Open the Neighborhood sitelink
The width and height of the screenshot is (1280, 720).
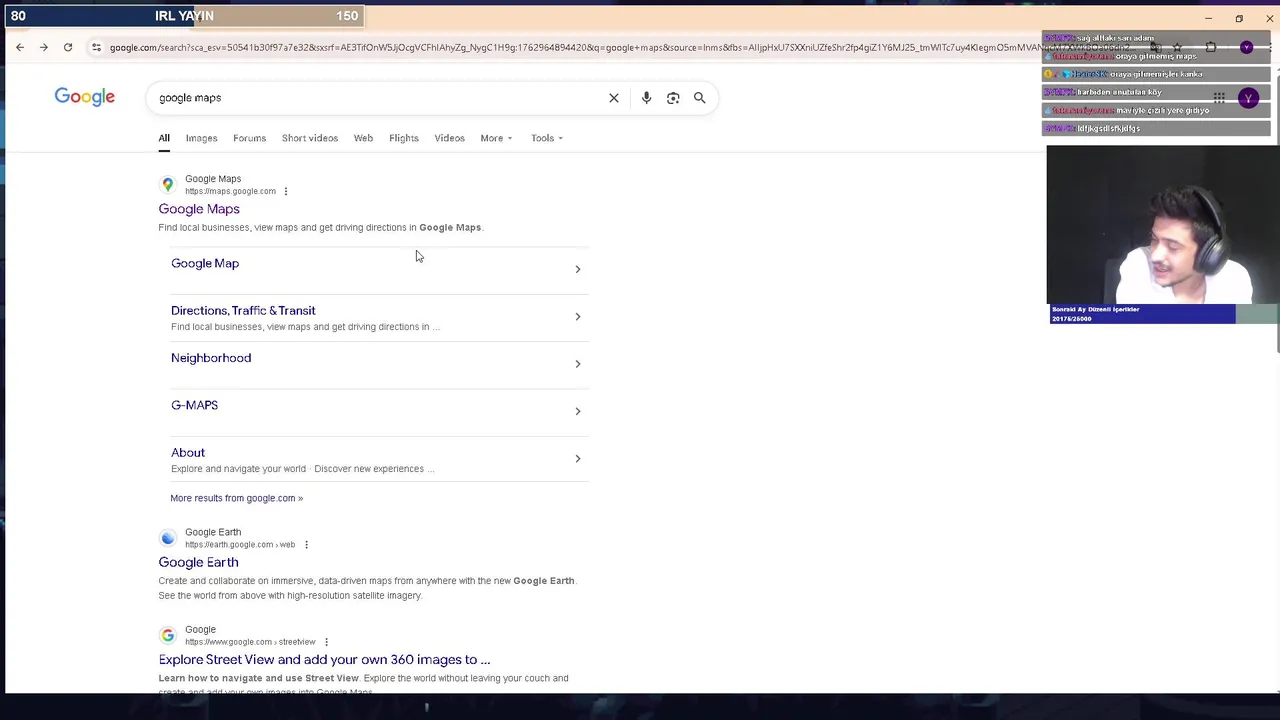coord(211,358)
